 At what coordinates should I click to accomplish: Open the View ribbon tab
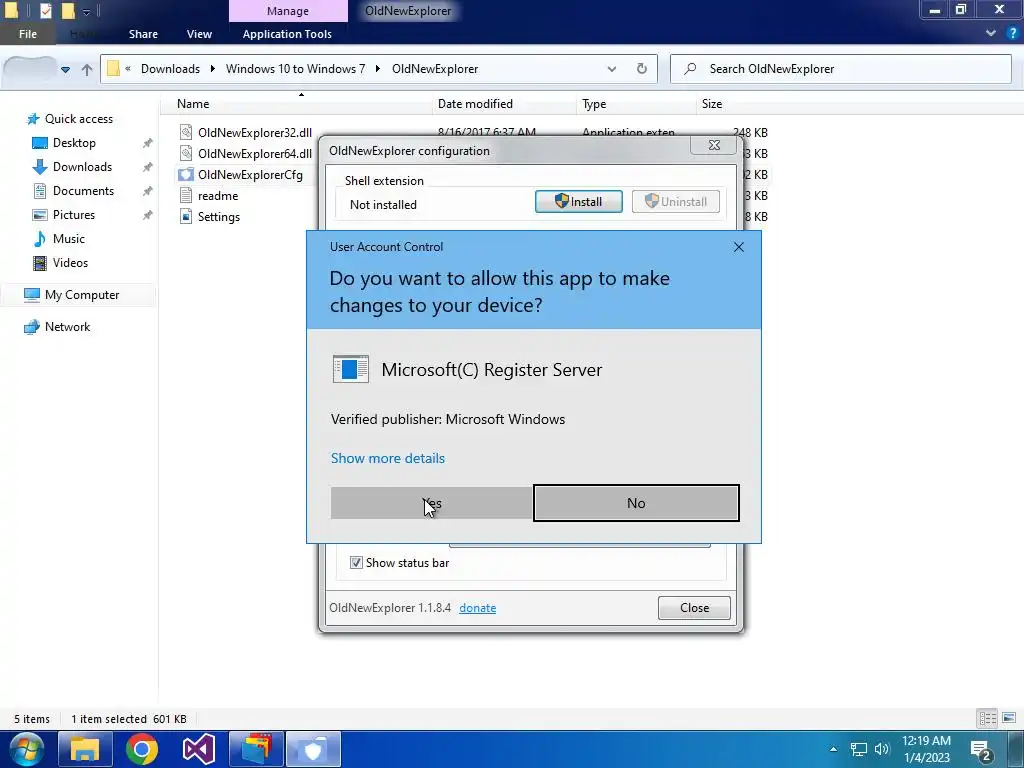tap(199, 34)
